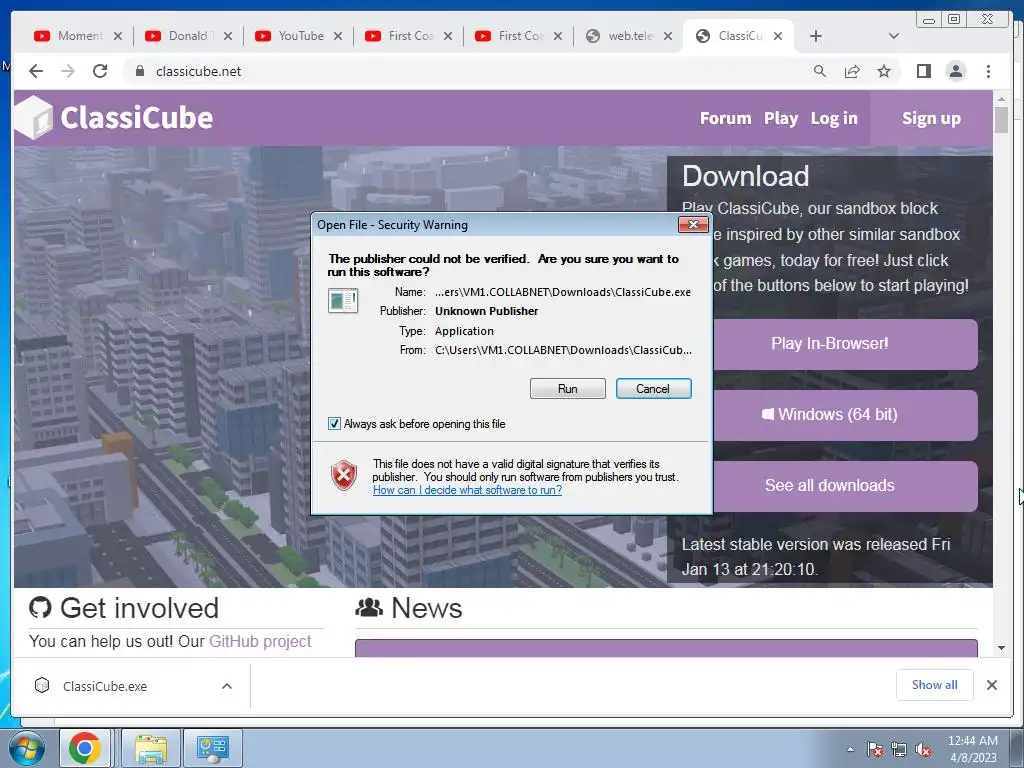Click the muted volume tray icon
1024x768 pixels.
[x=923, y=750]
